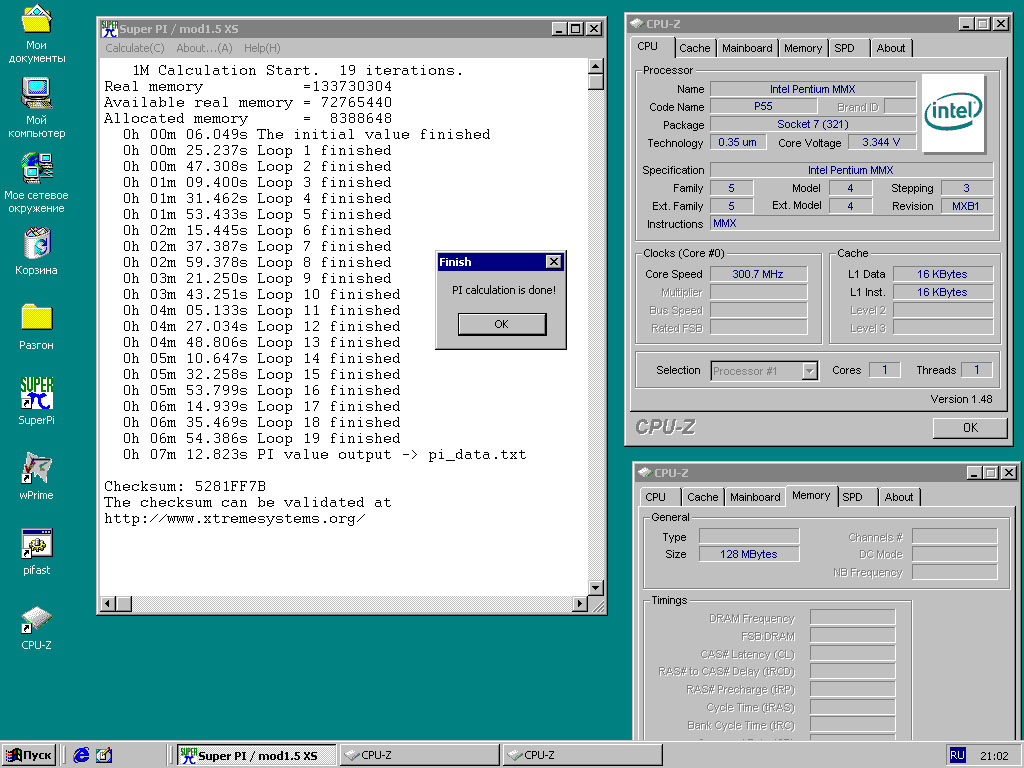Image resolution: width=1024 pixels, height=768 pixels.
Task: Click the Super PI window title icon
Action: point(109,28)
